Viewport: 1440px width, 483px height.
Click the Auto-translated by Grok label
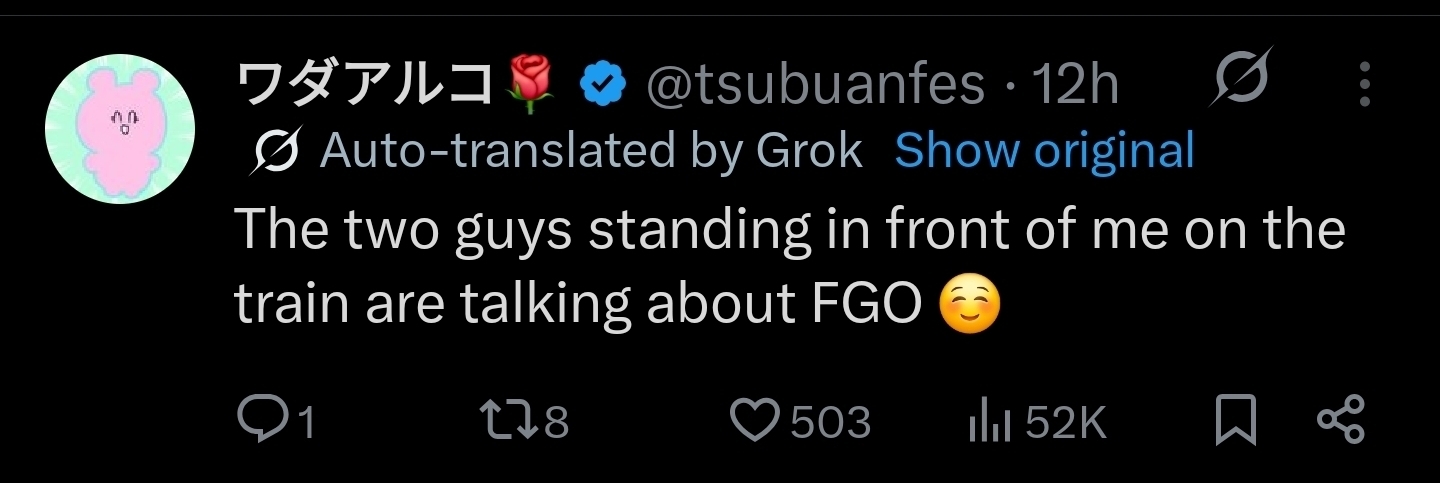point(590,151)
